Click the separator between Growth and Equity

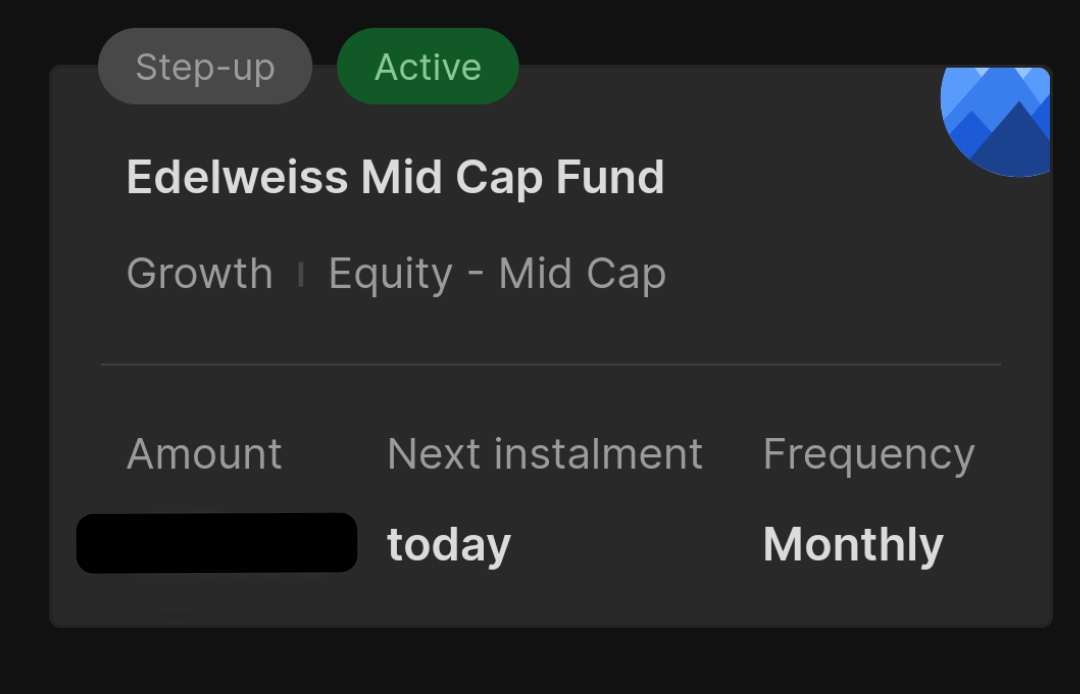point(300,274)
